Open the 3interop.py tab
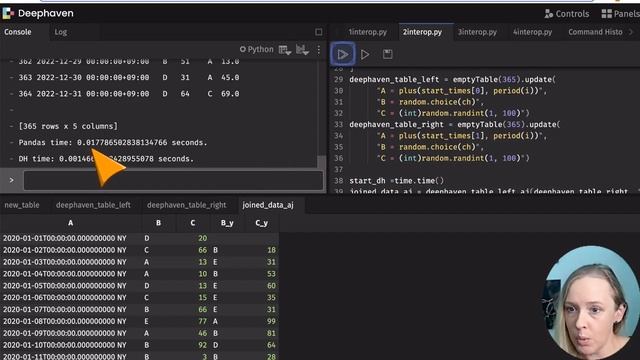Image resolution: width=640 pixels, height=360 pixels. (x=477, y=32)
